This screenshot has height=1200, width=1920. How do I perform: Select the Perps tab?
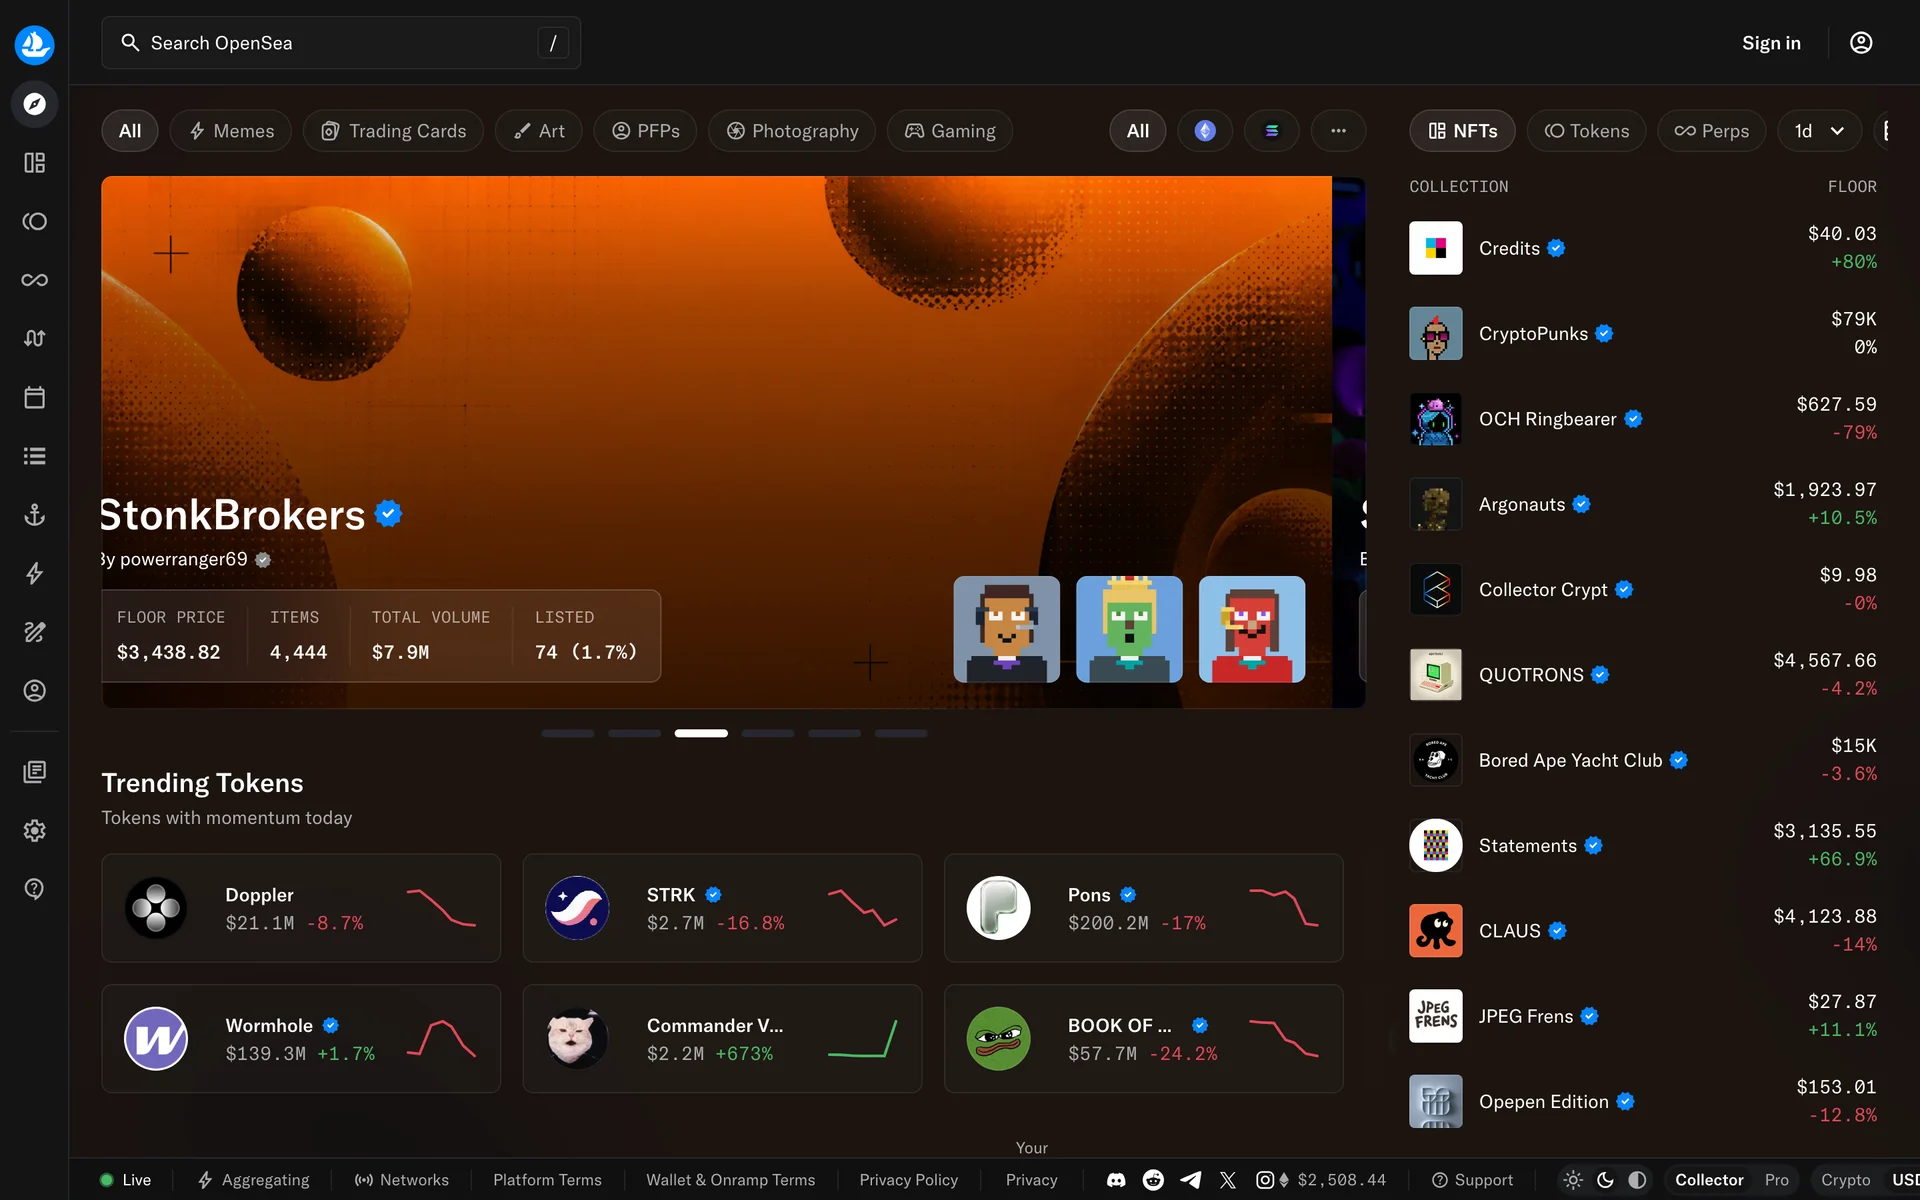tap(1711, 131)
